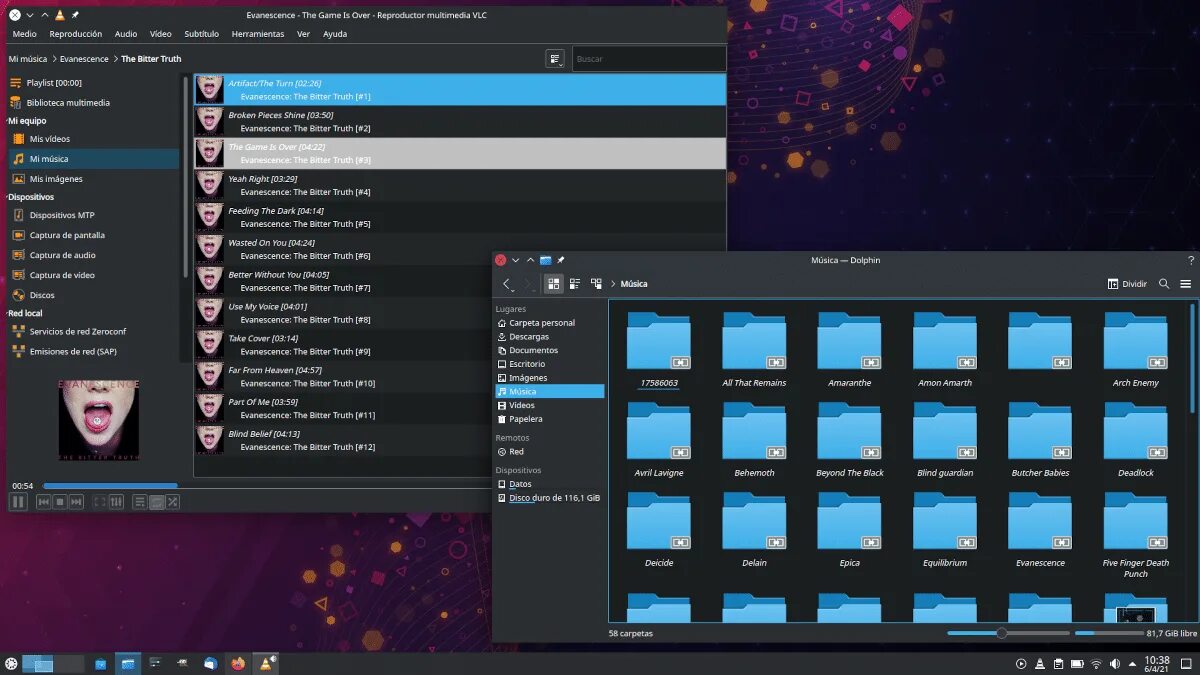Open the Avril Lavigne folder
Viewport: 1200px width, 675px height.
(658, 439)
